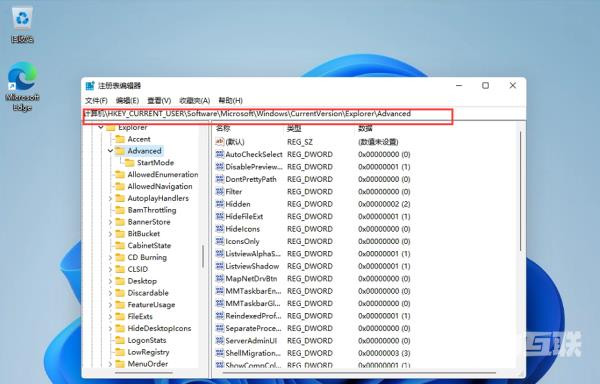This screenshot has width=600, height=384.
Task: Maximize the Registry Editor window
Action: point(485,86)
